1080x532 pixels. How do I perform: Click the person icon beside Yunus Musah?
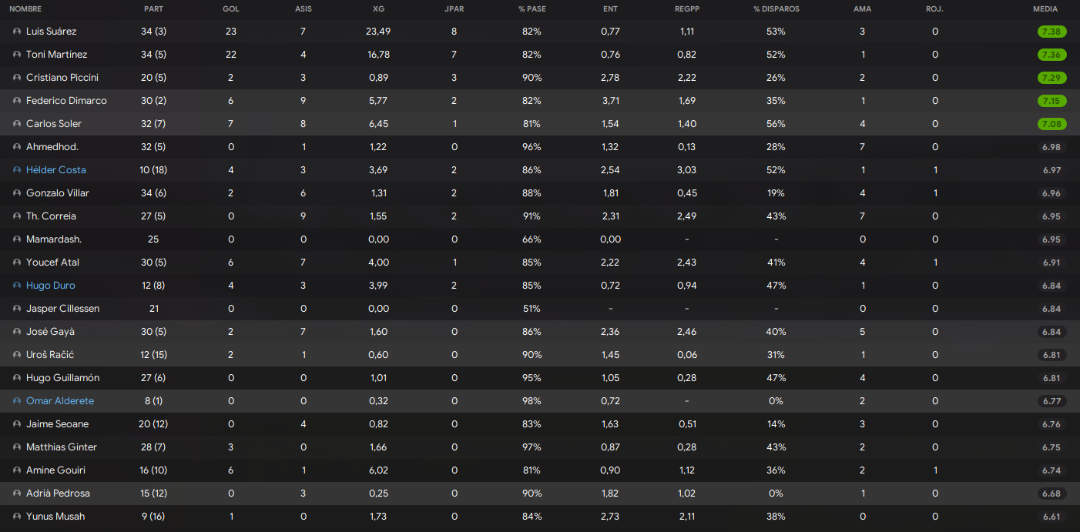tap(17, 517)
